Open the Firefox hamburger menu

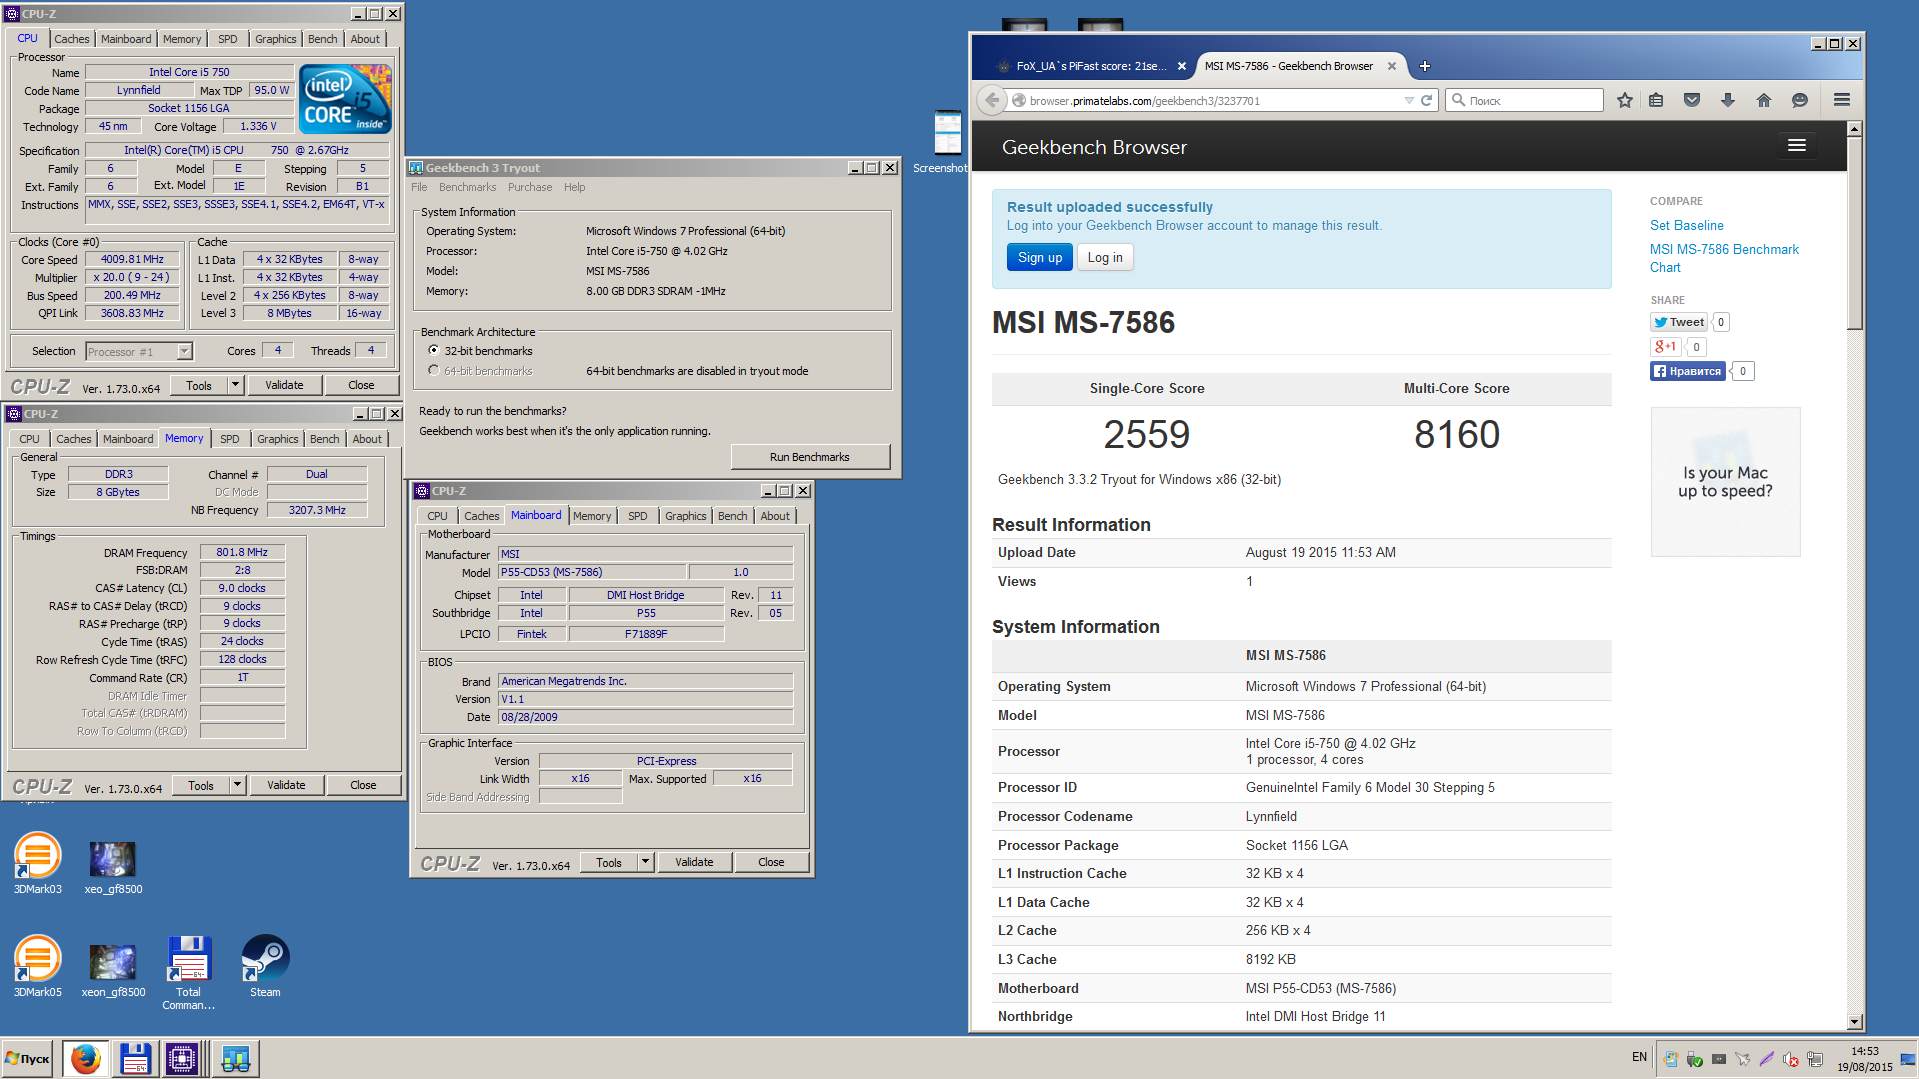1842,100
